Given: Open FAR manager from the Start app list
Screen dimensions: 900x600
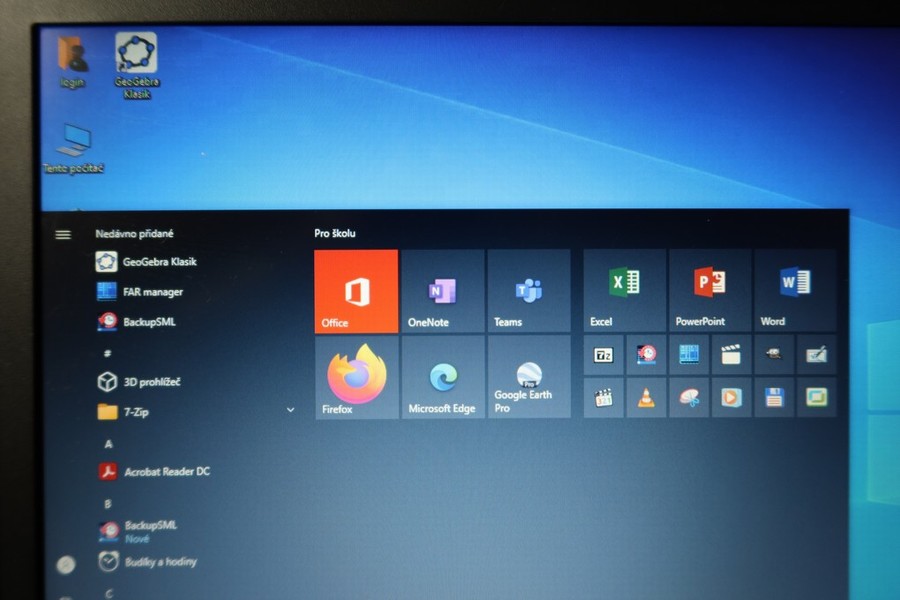Looking at the screenshot, I should point(139,292).
